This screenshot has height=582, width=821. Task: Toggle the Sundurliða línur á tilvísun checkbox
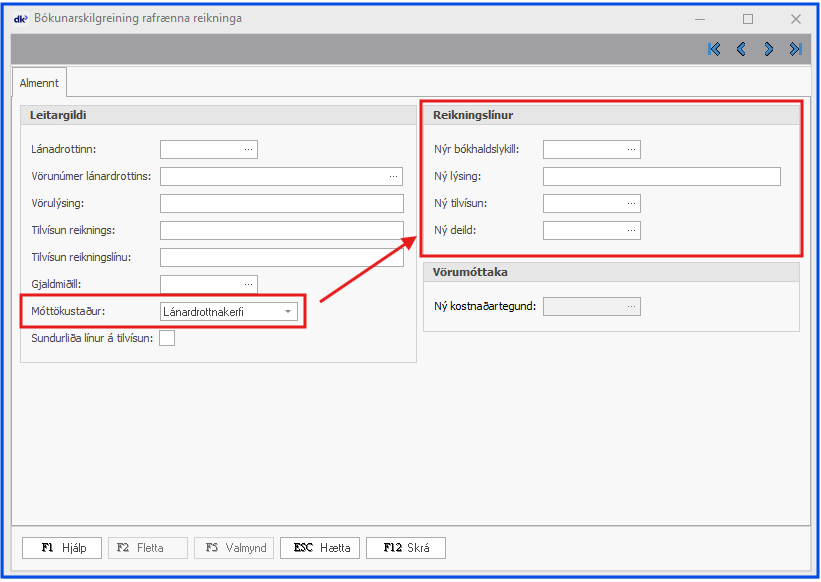click(x=168, y=338)
